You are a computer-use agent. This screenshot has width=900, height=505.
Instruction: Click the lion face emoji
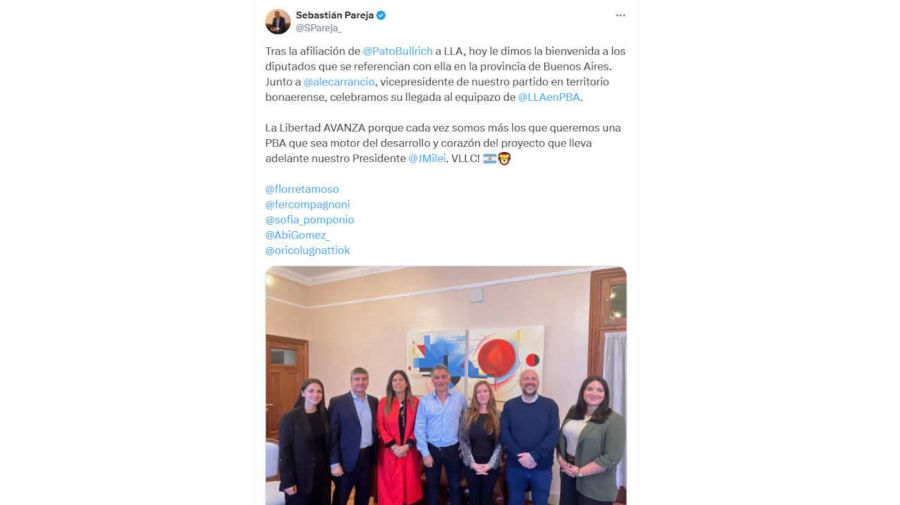click(504, 158)
